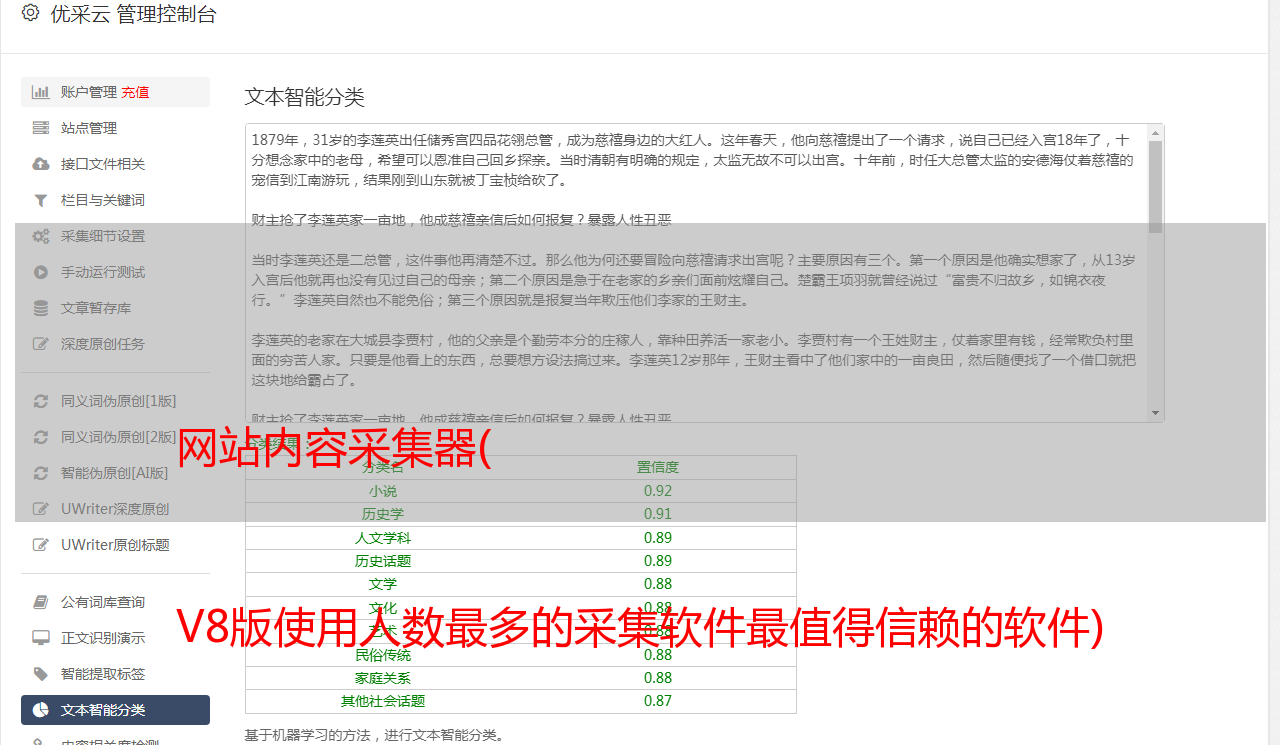
Task: Click the 民俗传统 category cell
Action: [x=383, y=655]
